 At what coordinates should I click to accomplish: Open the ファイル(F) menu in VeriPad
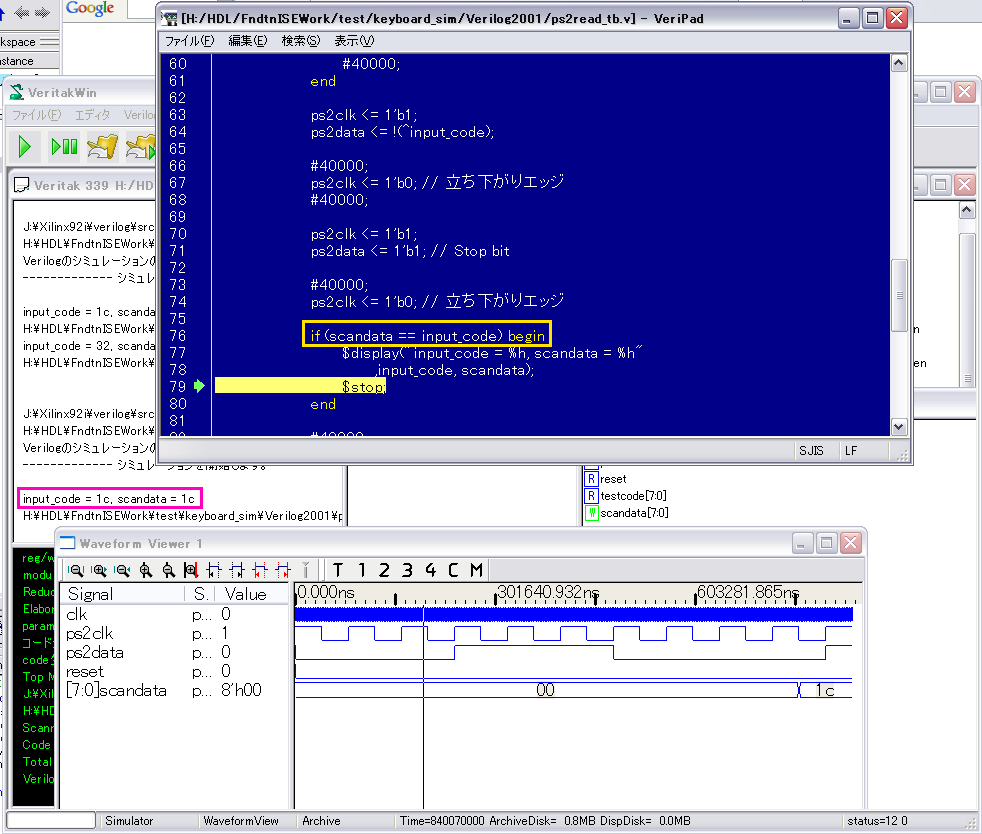pos(190,41)
